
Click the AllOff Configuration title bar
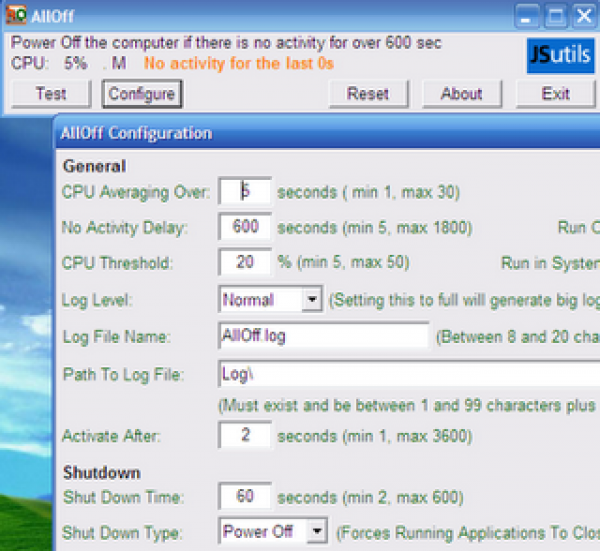(328, 133)
